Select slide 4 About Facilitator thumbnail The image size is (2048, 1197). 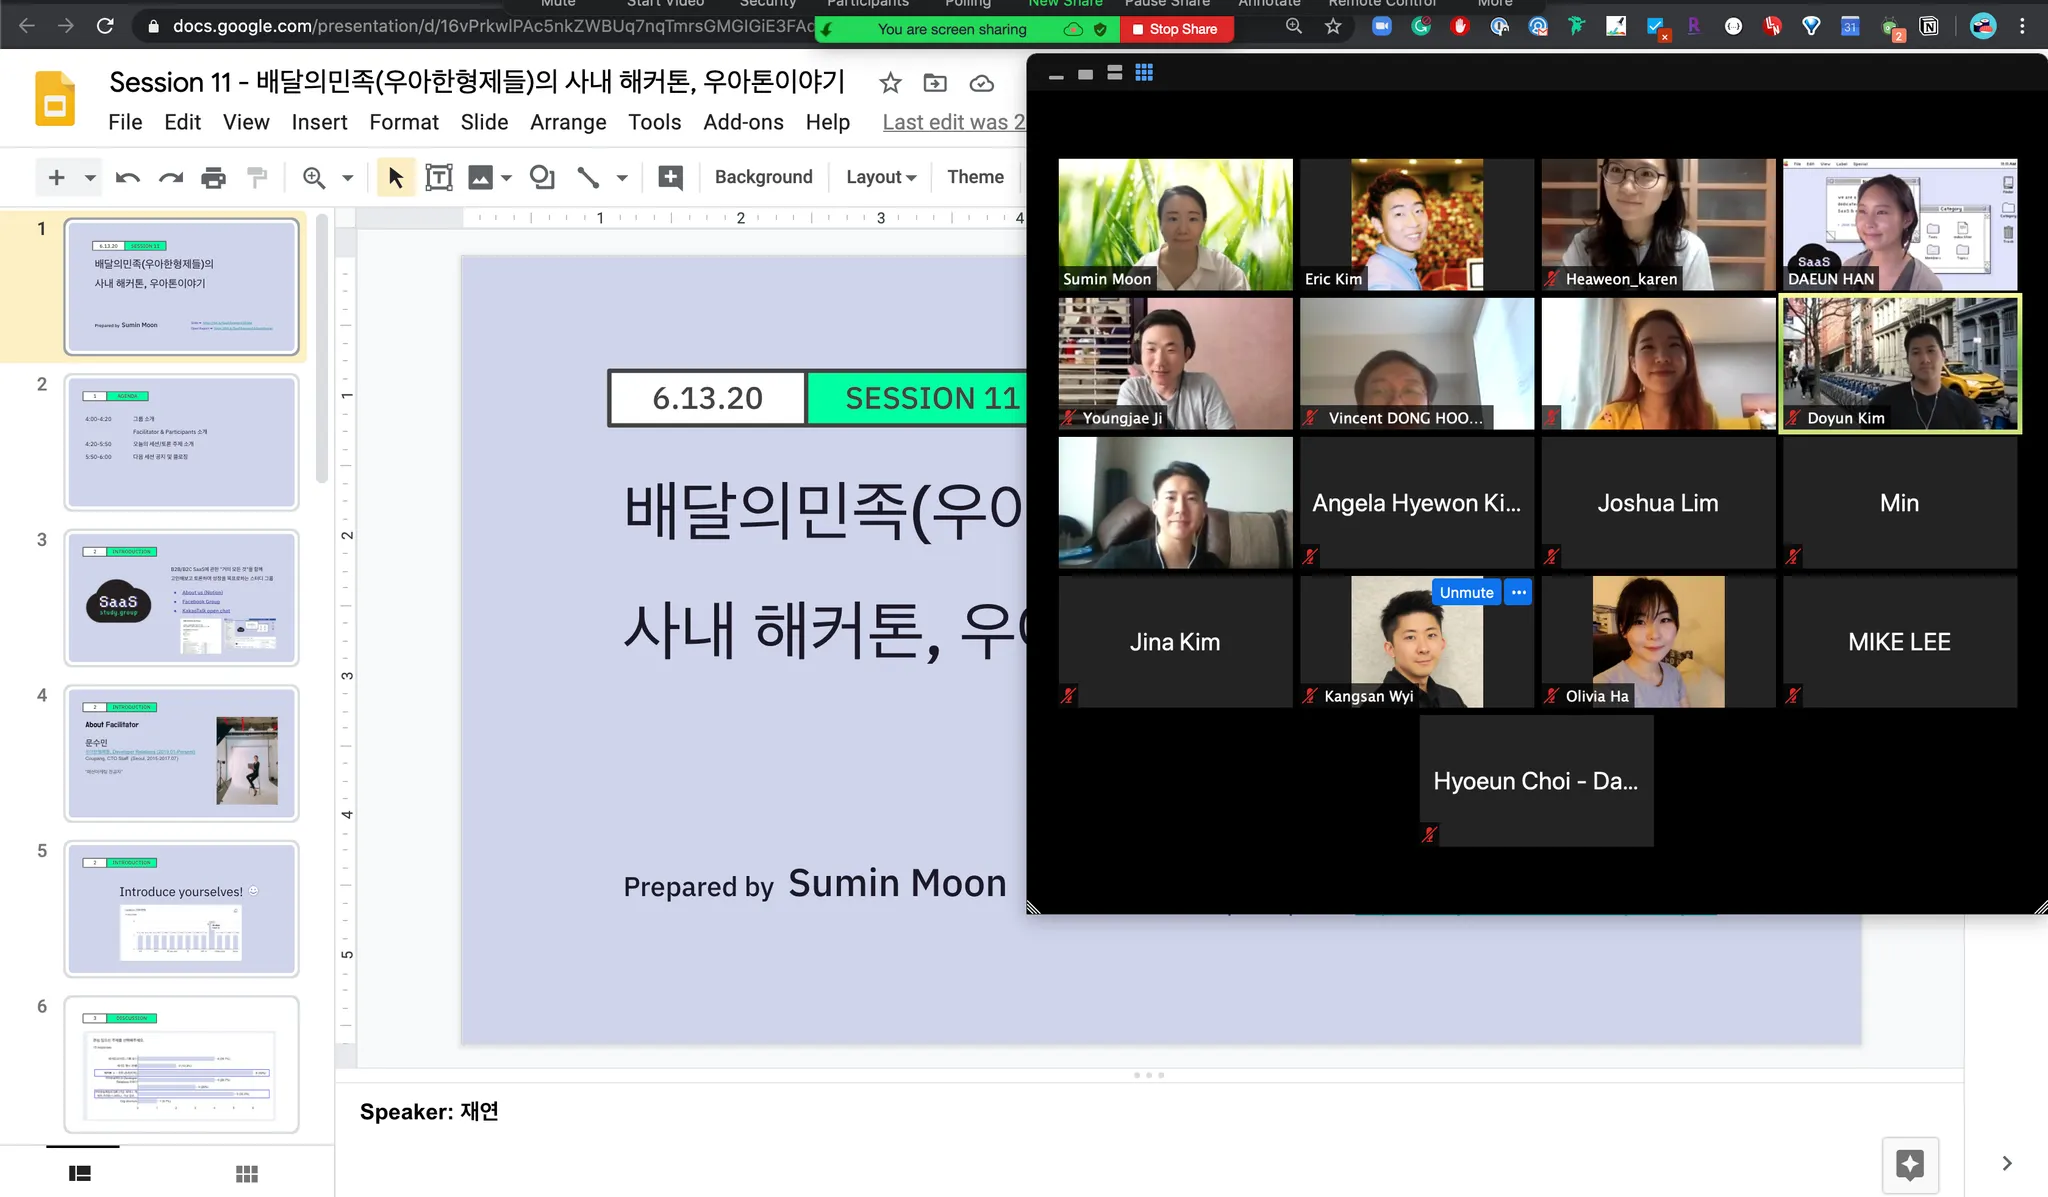tap(181, 753)
